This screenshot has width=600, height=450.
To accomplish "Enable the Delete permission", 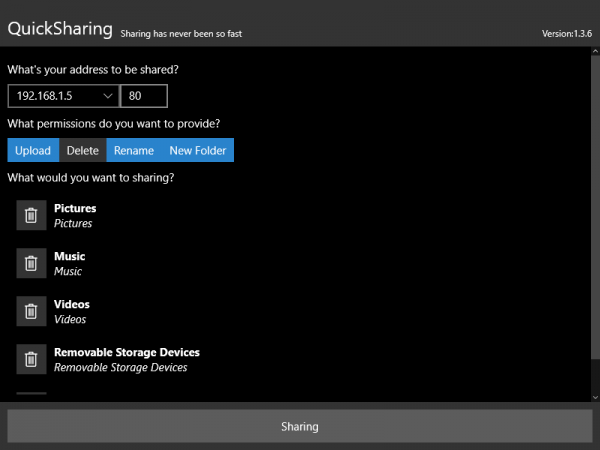I will (x=83, y=150).
